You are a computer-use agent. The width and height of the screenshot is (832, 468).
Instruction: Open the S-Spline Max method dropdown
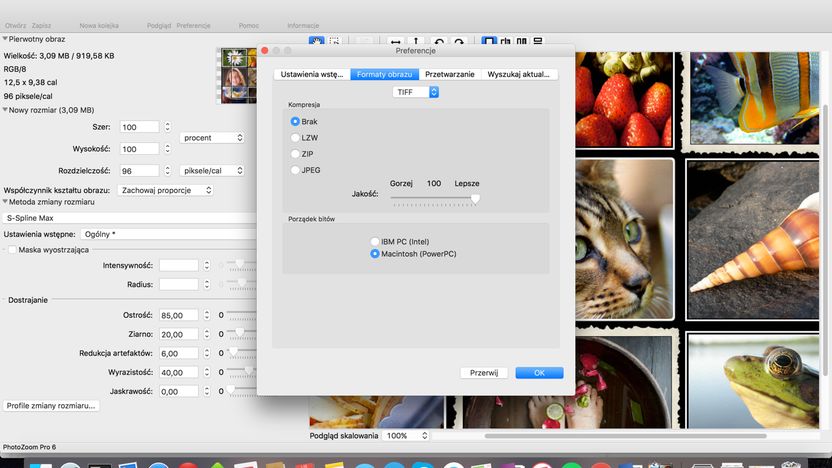tap(129, 218)
